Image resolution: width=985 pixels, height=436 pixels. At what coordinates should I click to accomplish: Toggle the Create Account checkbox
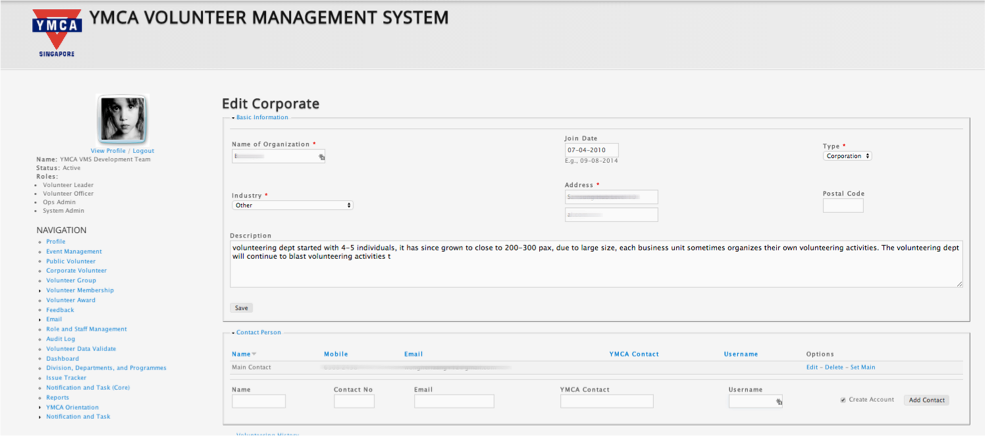coord(842,400)
